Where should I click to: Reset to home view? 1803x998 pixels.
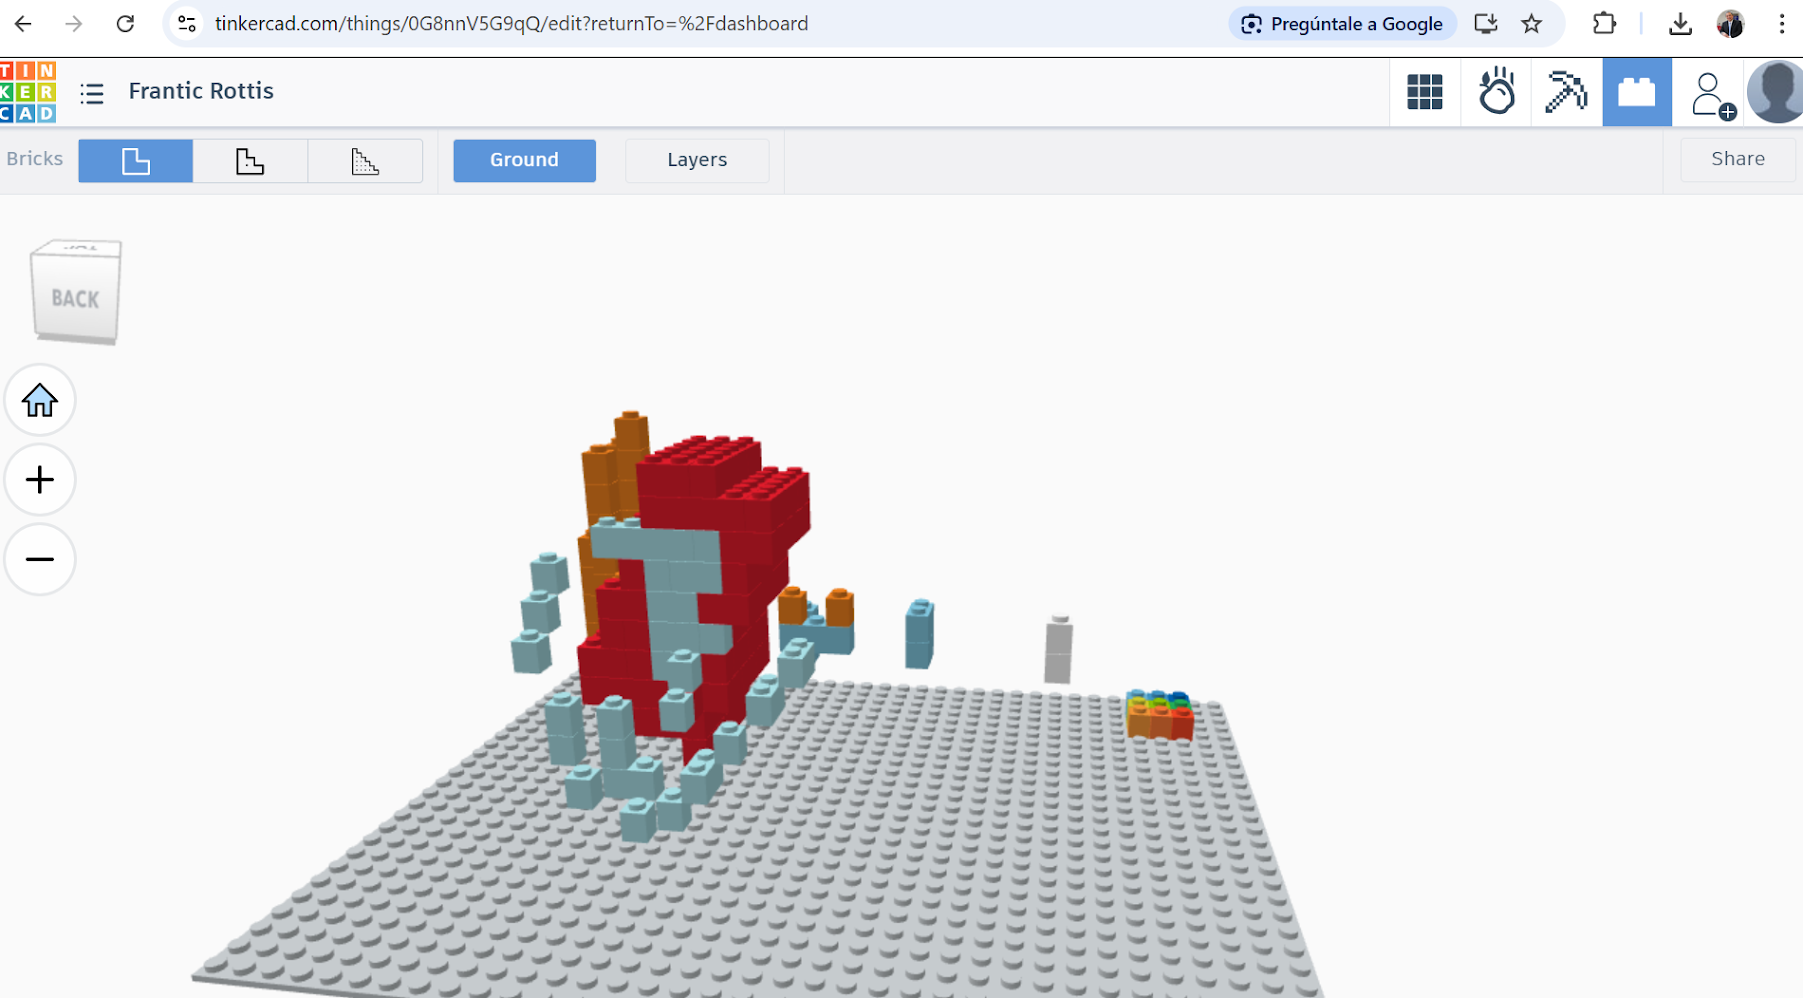click(40, 400)
